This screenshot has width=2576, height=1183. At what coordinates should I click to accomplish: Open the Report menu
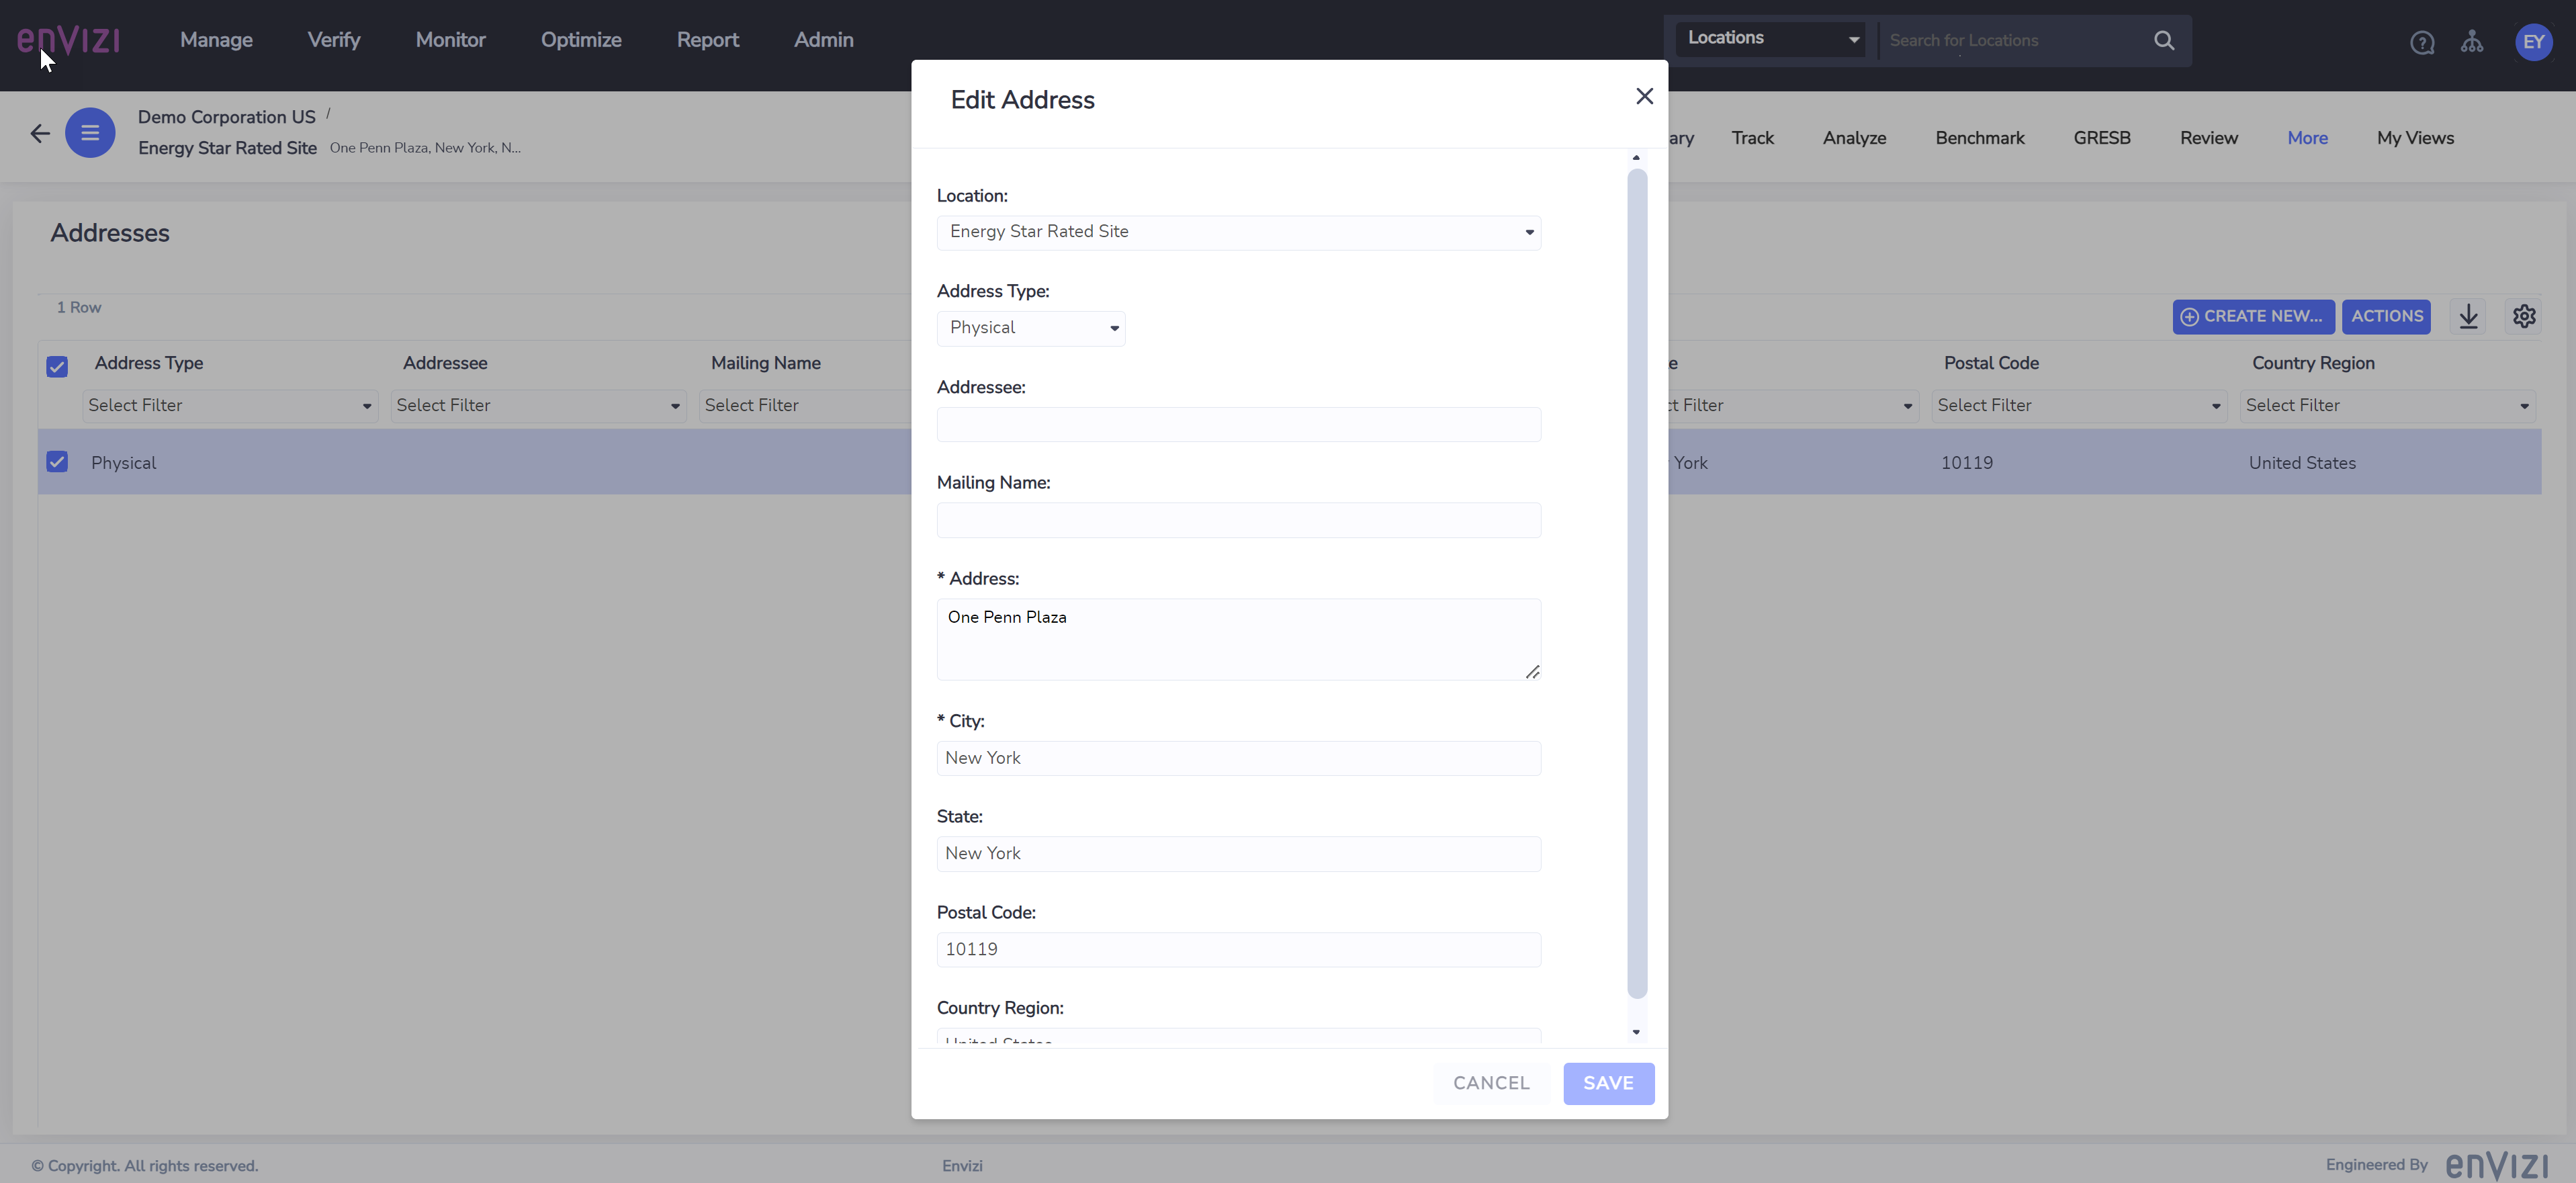[x=707, y=40]
